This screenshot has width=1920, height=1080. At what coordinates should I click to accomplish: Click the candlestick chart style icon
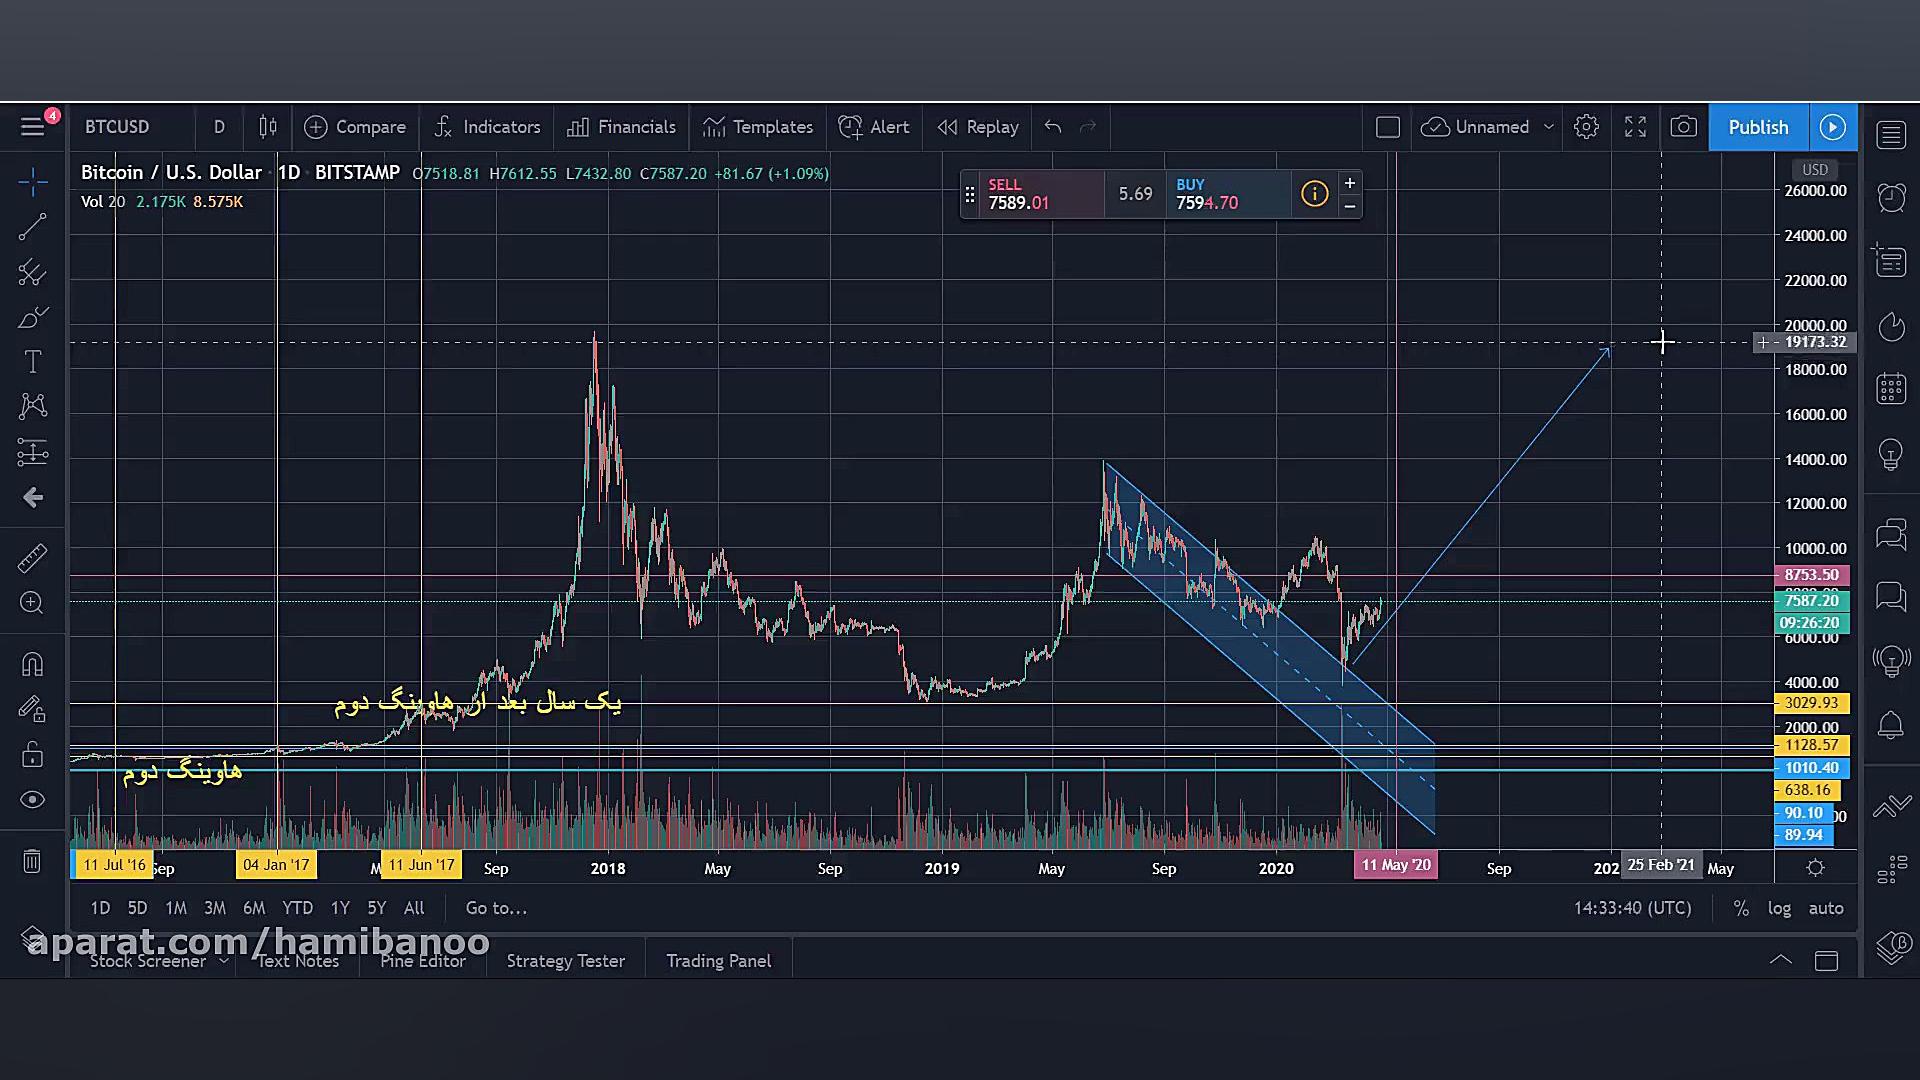pyautogui.click(x=267, y=127)
